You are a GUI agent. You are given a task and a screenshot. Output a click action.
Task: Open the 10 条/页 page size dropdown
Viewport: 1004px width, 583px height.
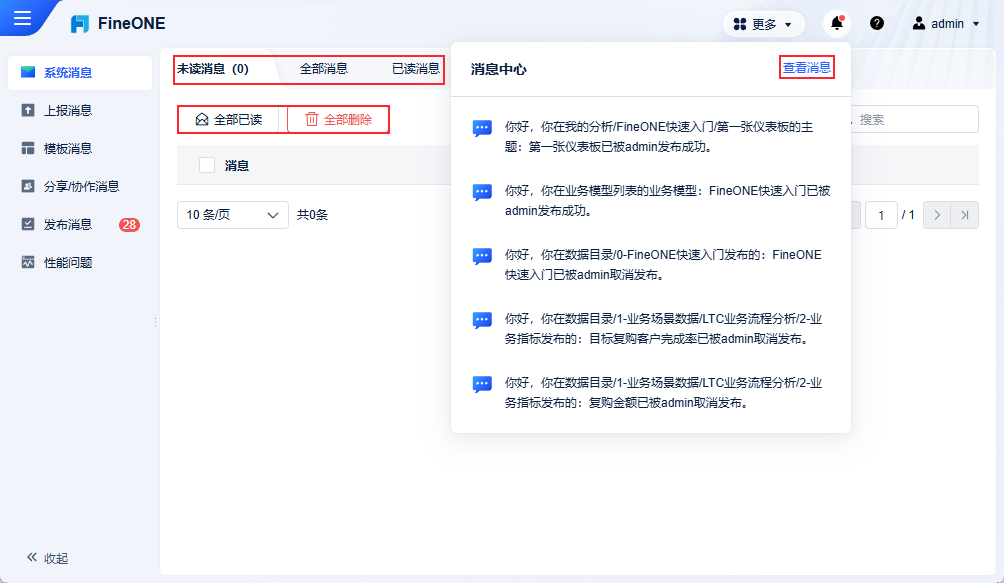coord(232,215)
